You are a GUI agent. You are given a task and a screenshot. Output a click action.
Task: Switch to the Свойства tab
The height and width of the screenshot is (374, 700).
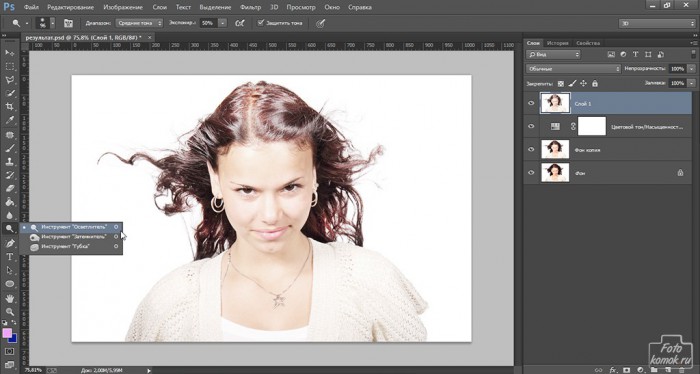click(x=588, y=43)
